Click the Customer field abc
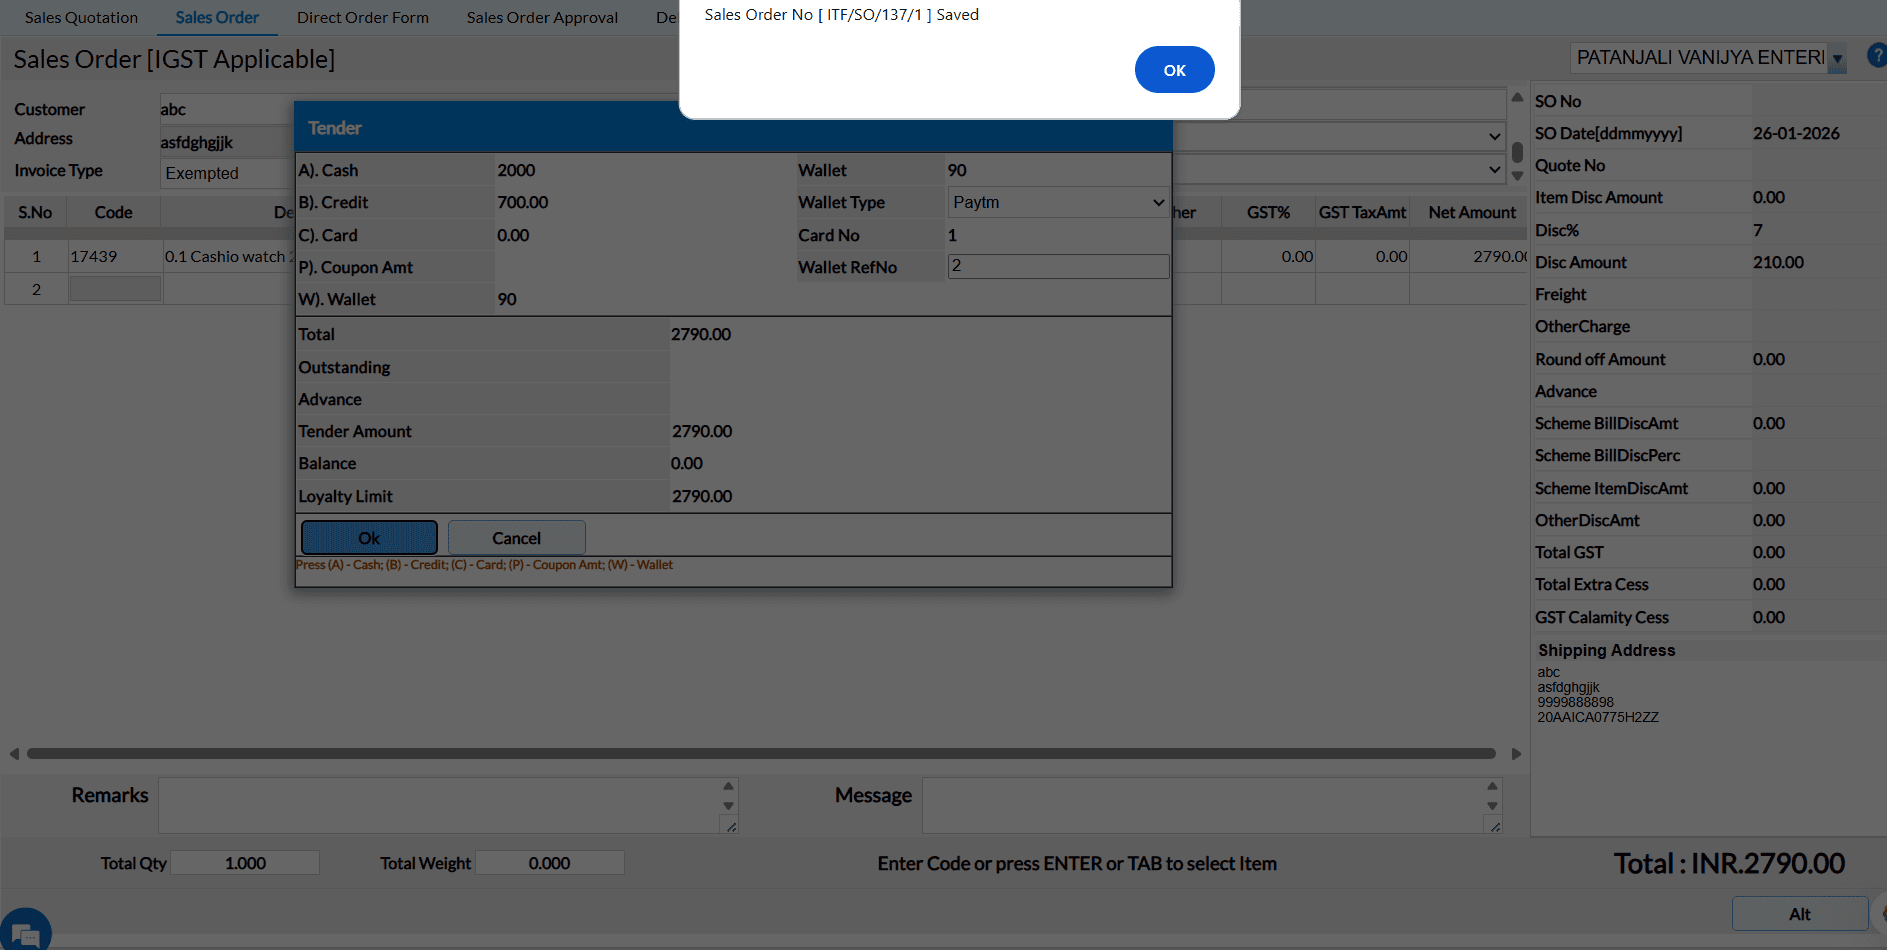The height and width of the screenshot is (950, 1887). (x=225, y=109)
